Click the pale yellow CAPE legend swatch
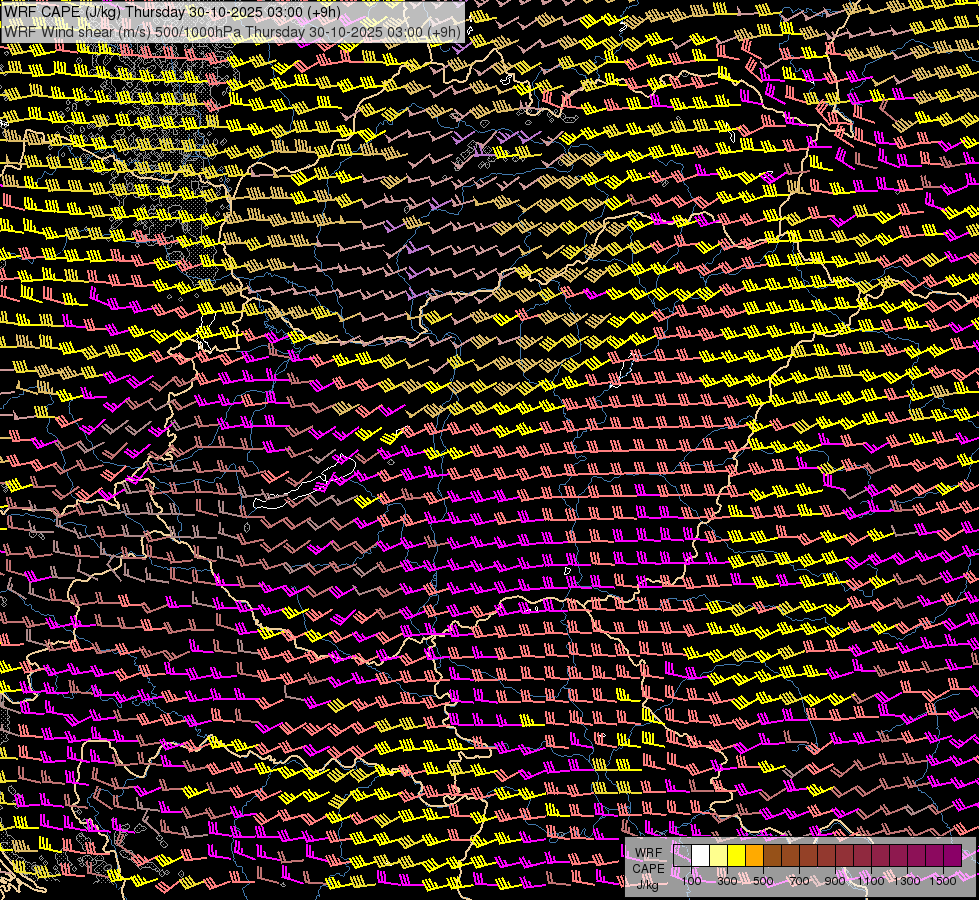Image resolution: width=979 pixels, height=900 pixels. [719, 855]
